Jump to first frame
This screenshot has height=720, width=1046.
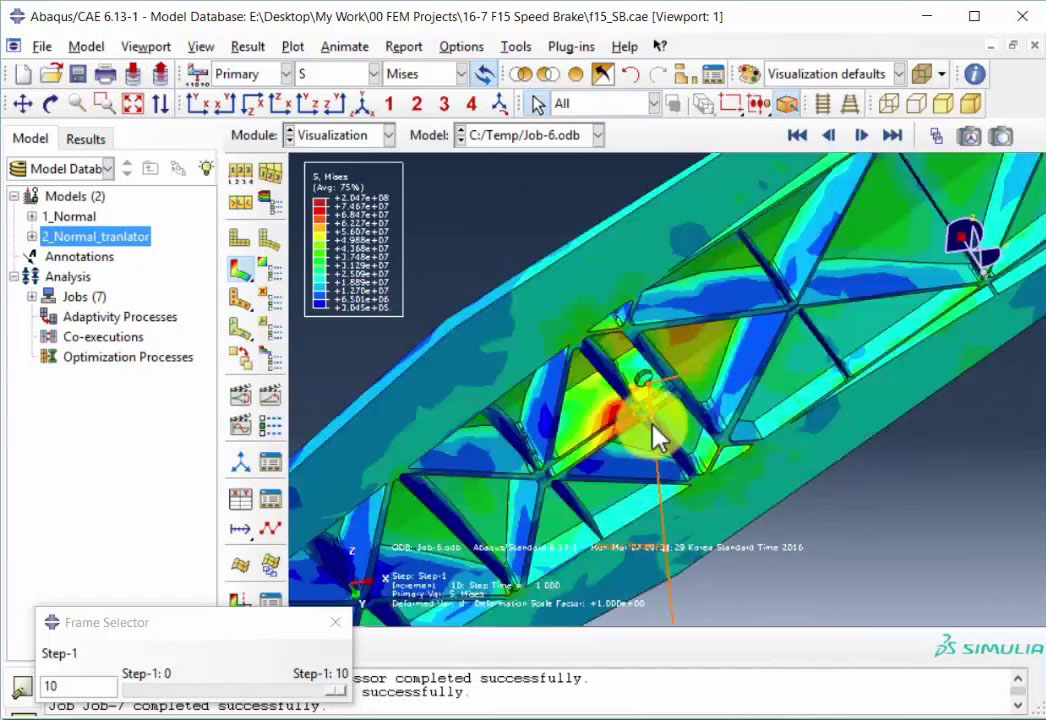(x=797, y=135)
